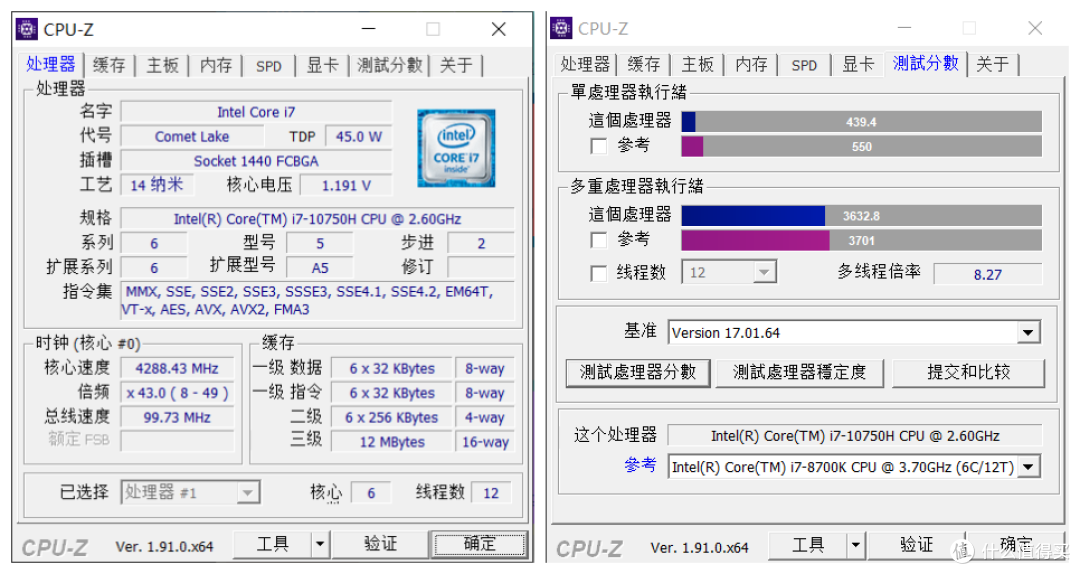Click the 核心电压 1.191 V value

[x=346, y=185]
